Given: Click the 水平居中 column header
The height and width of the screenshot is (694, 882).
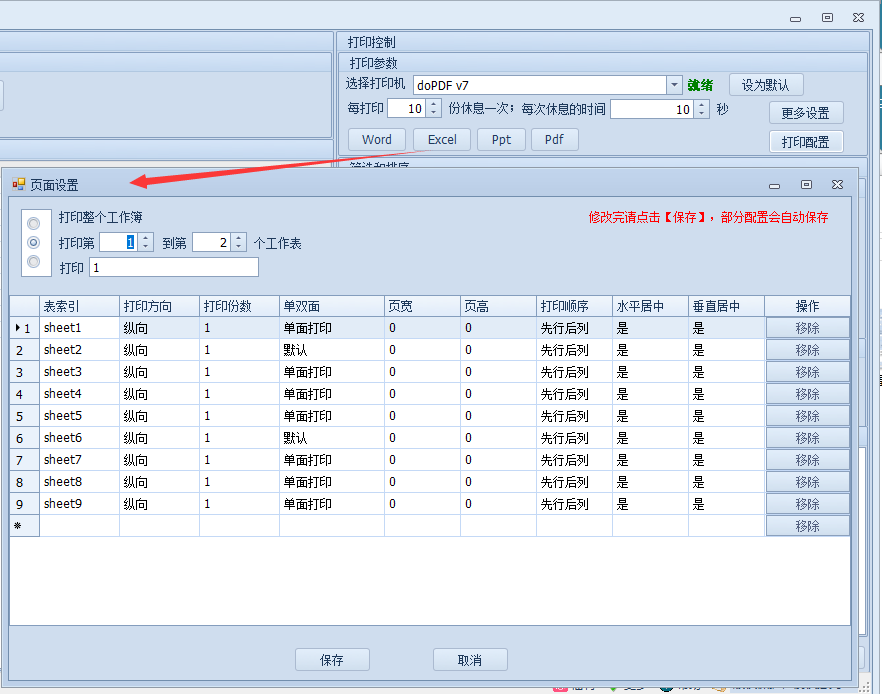Looking at the screenshot, I should [650, 306].
